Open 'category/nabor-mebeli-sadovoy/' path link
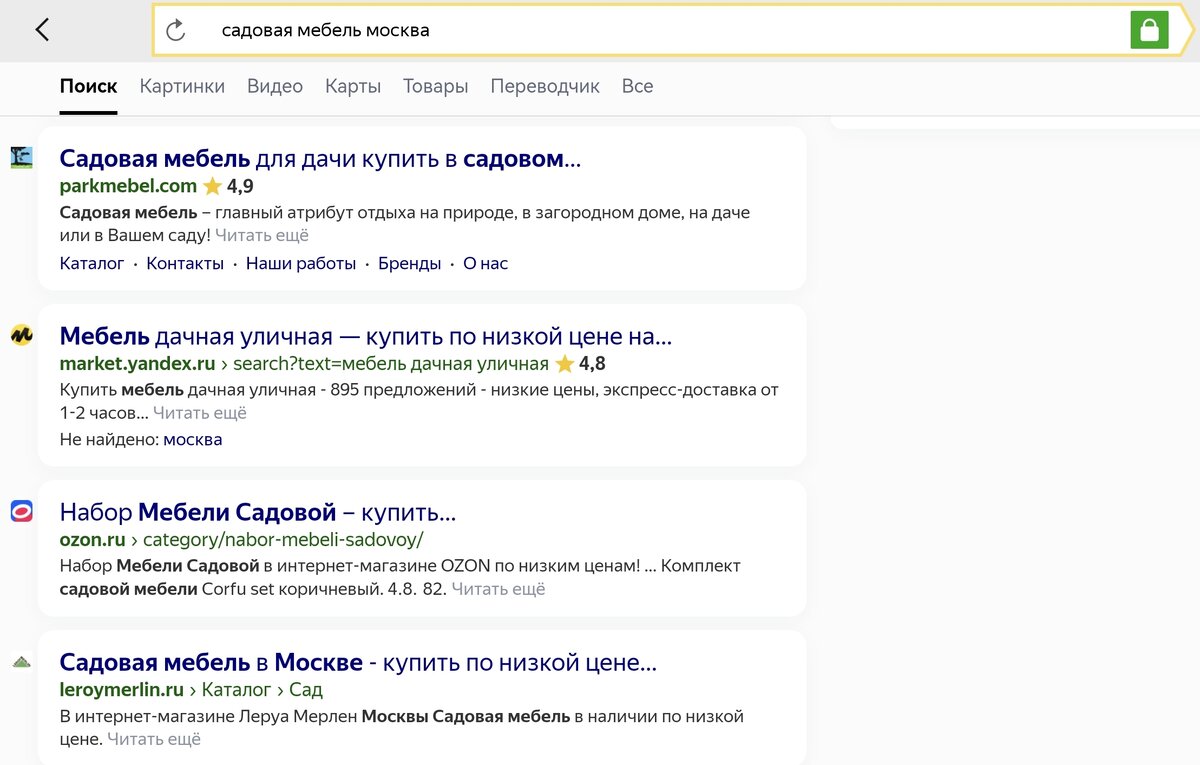 pyautogui.click(x=283, y=540)
